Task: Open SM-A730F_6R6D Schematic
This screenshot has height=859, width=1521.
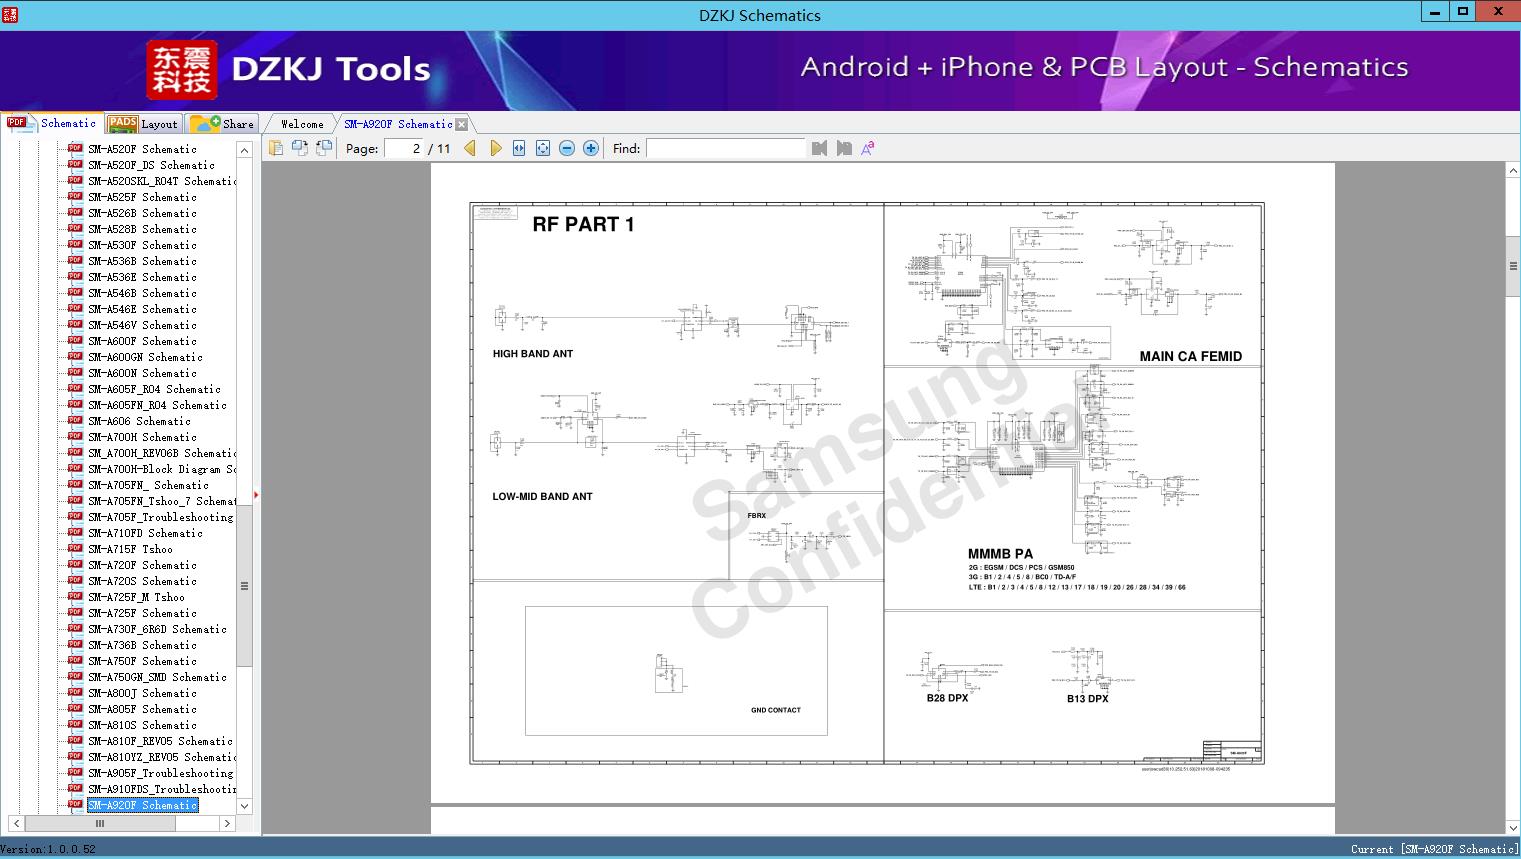Action: pyautogui.click(x=157, y=629)
